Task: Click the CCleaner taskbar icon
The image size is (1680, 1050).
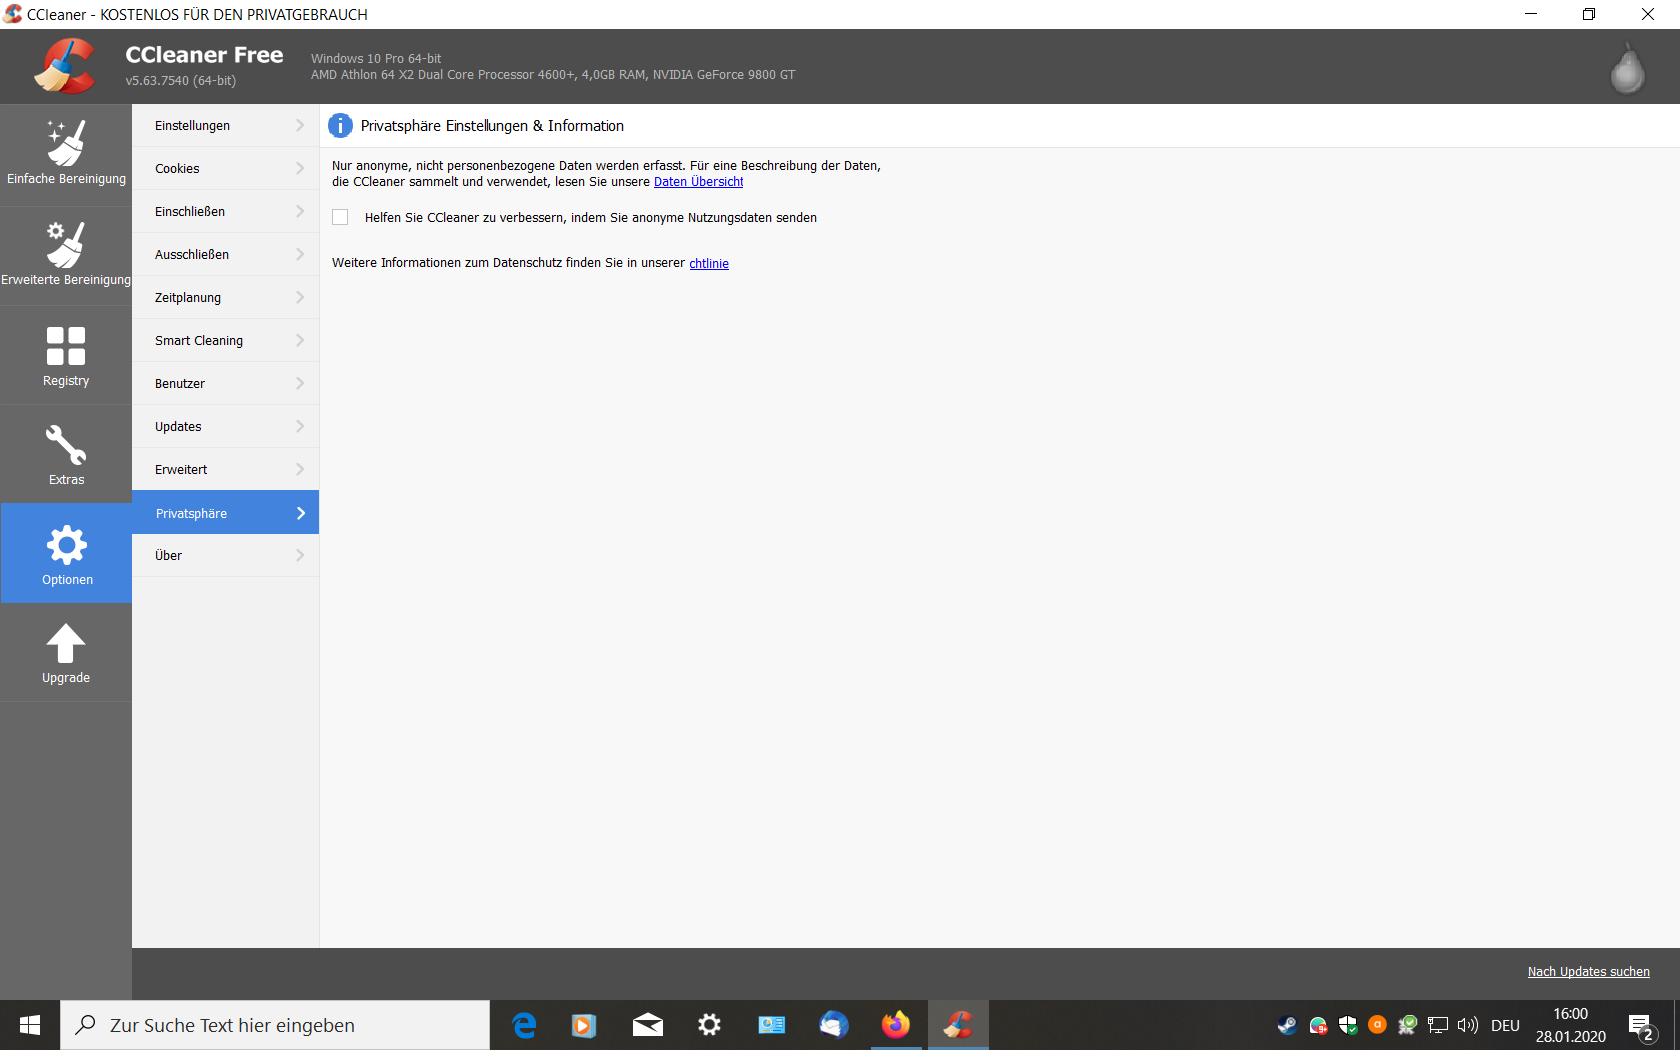Action: [958, 1025]
